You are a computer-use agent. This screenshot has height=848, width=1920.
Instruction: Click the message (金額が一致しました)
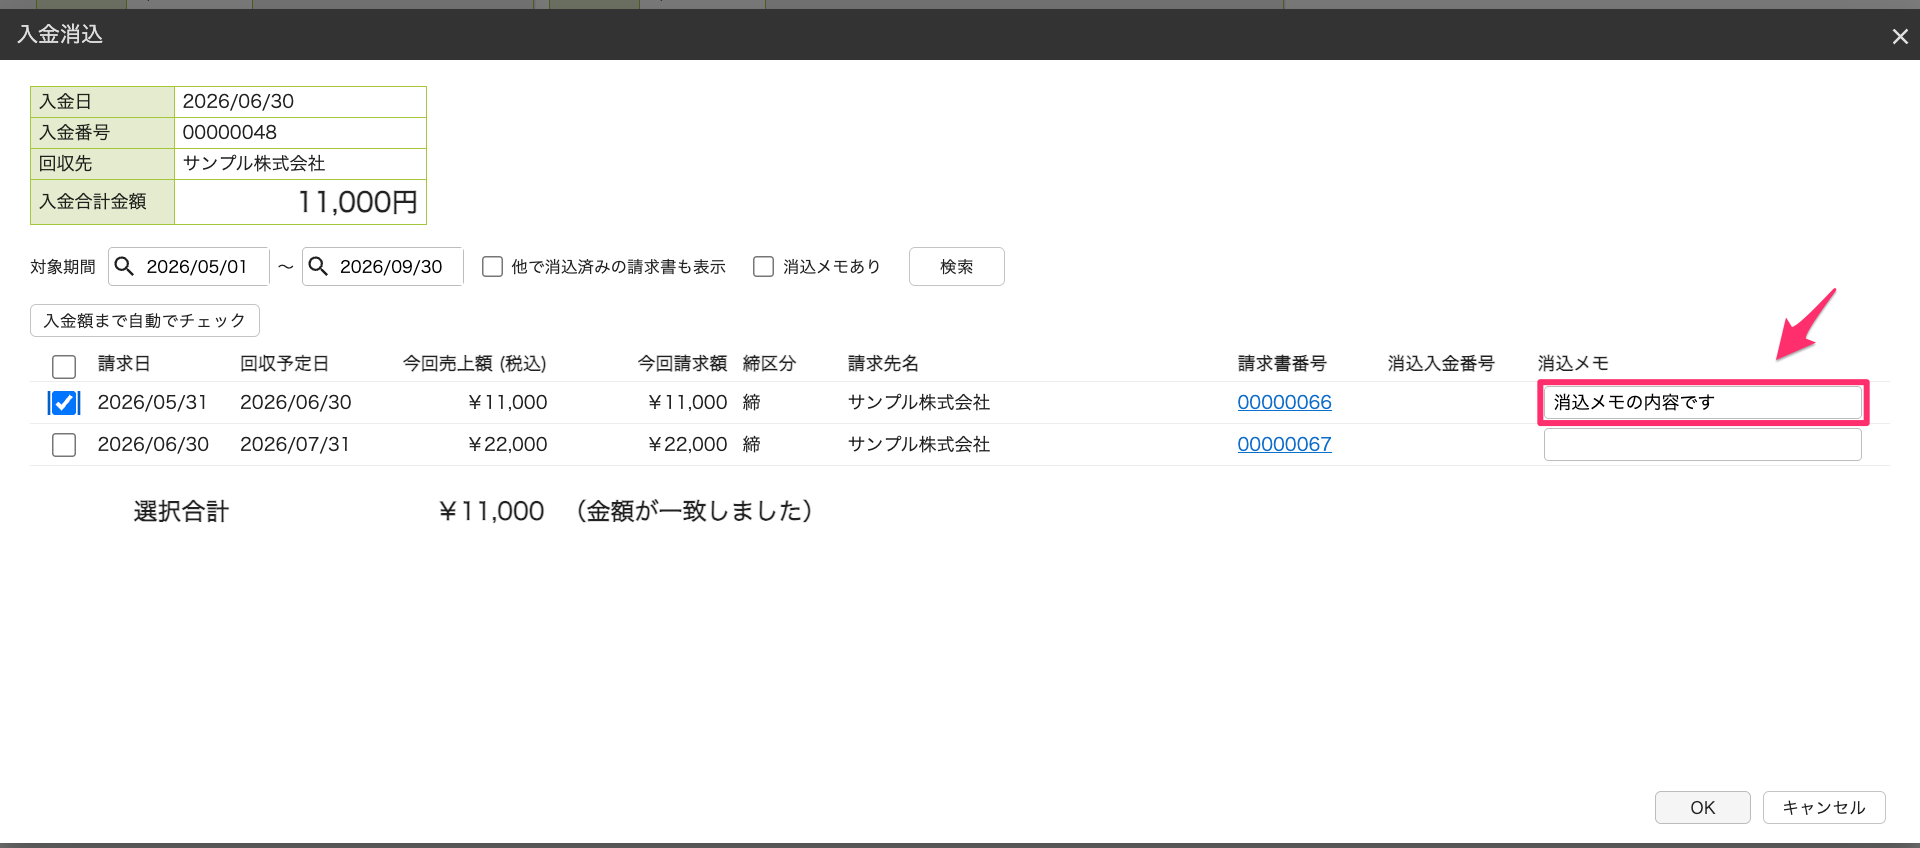[694, 511]
